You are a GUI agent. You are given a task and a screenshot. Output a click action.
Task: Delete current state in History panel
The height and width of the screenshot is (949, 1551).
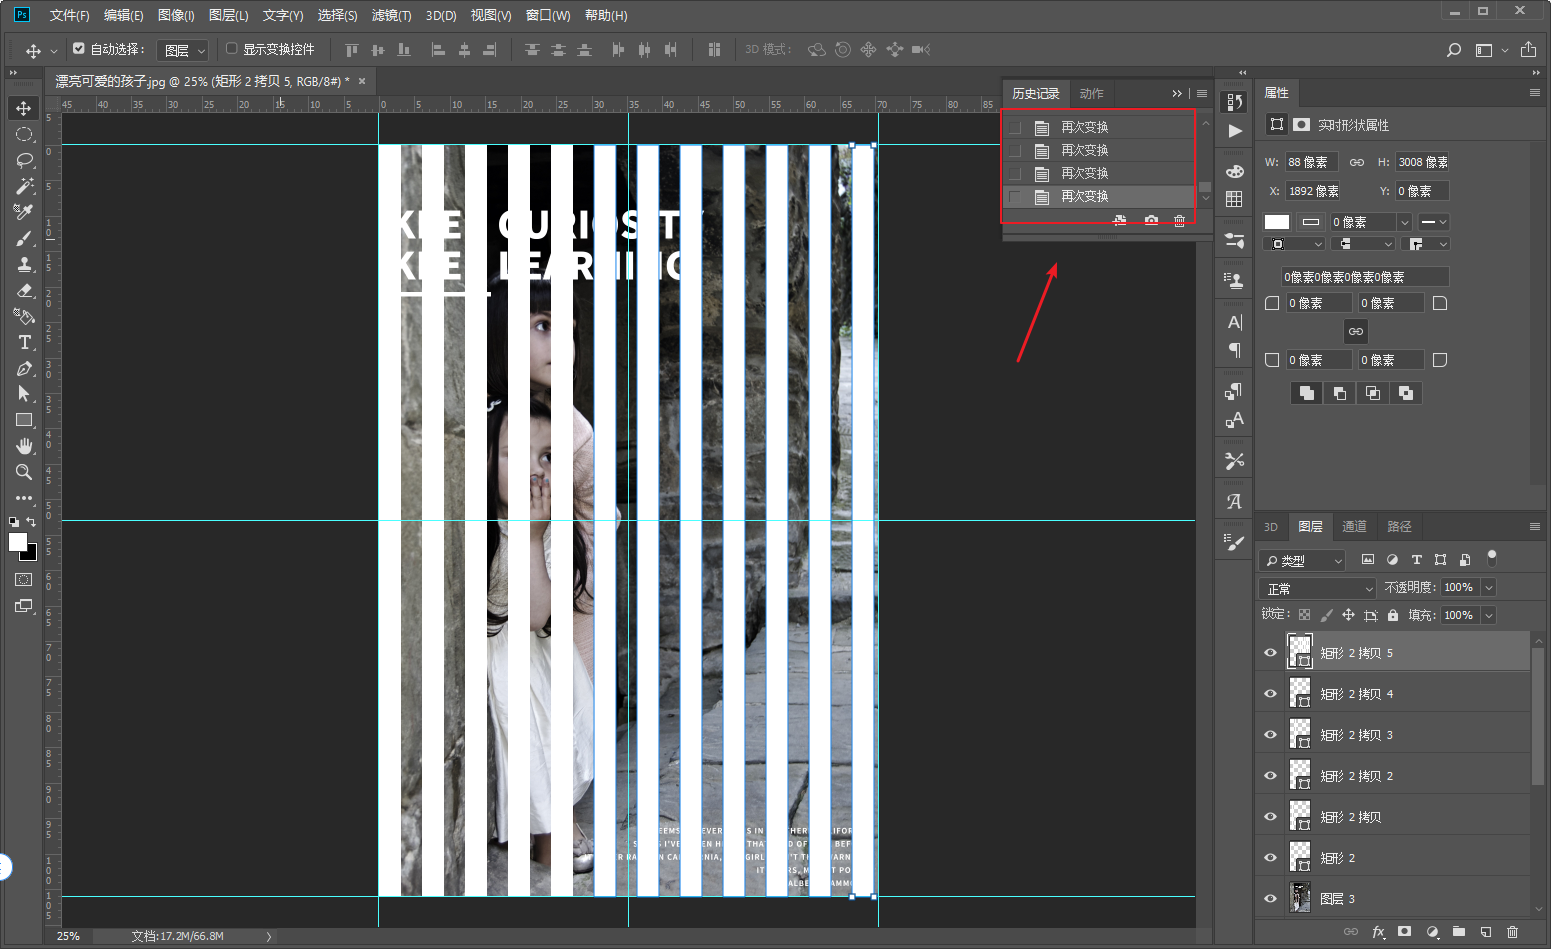pos(1179,220)
